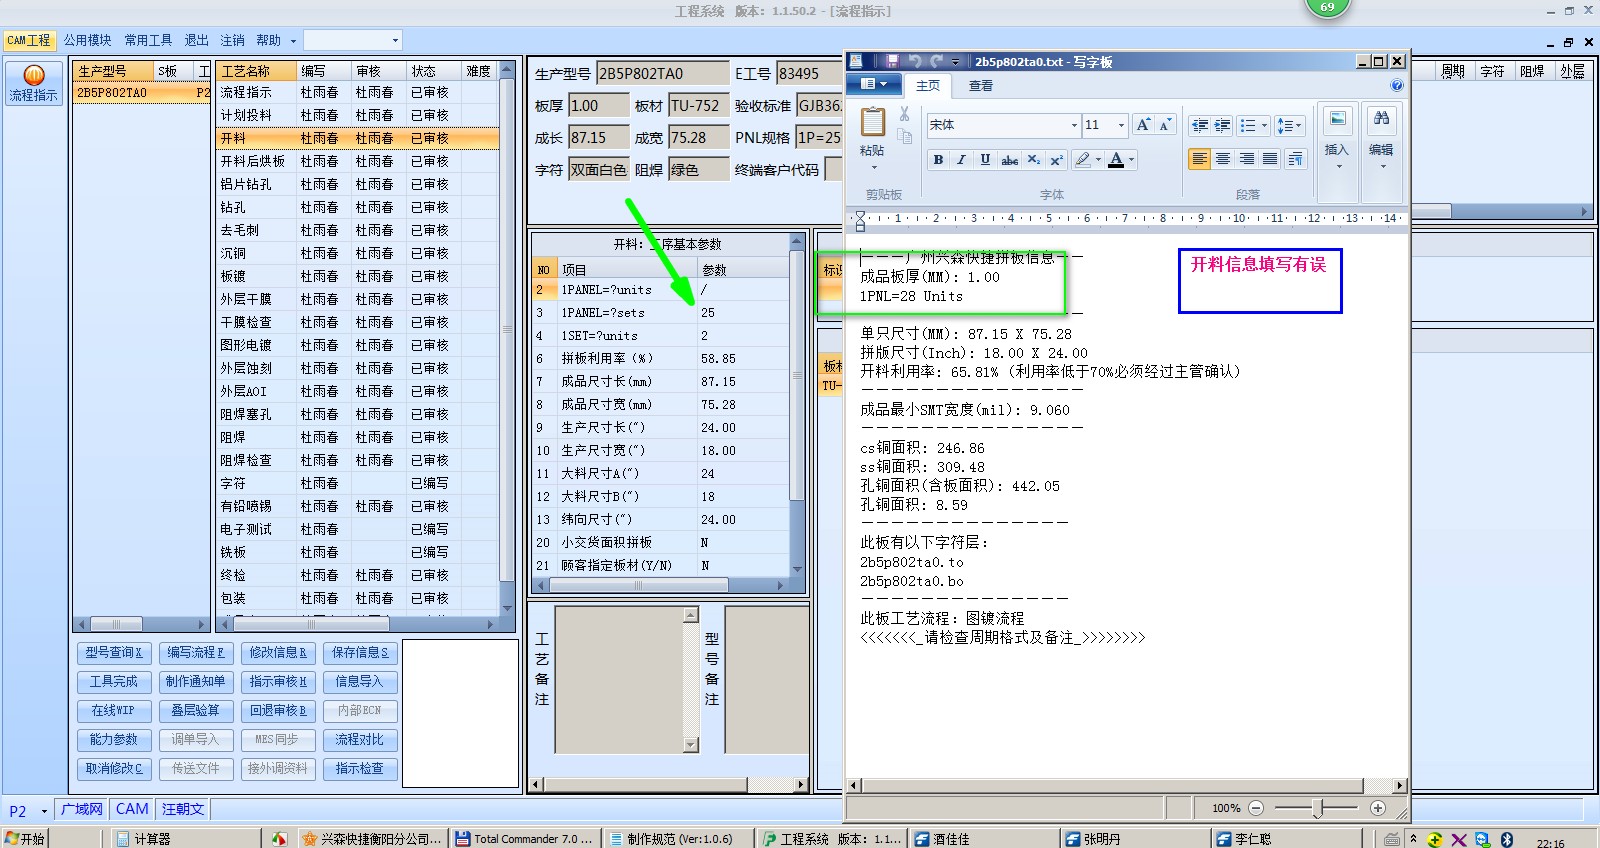The height and width of the screenshot is (848, 1600).
Task: Open the 常用工具 menu
Action: [148, 40]
